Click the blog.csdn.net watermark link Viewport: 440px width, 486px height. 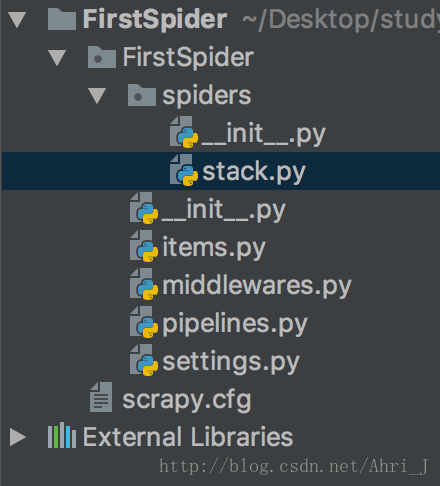[294, 466]
